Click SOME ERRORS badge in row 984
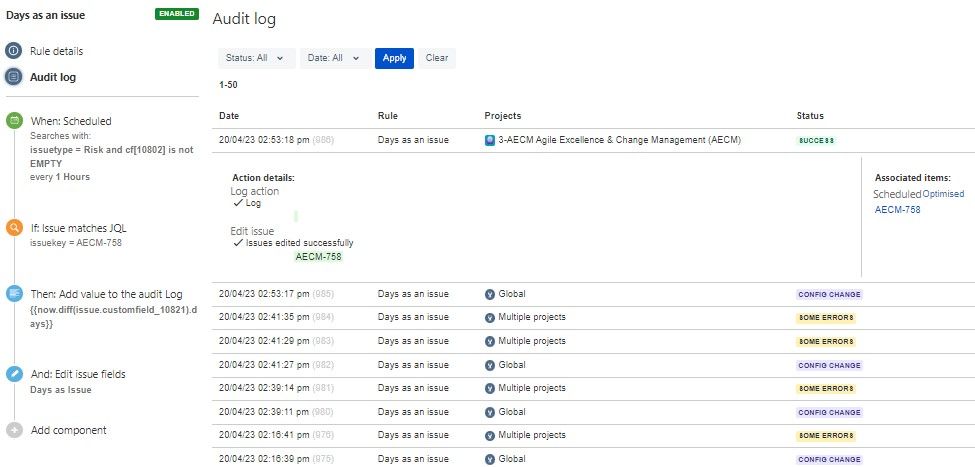Viewport: 975px width, 467px height. point(826,318)
